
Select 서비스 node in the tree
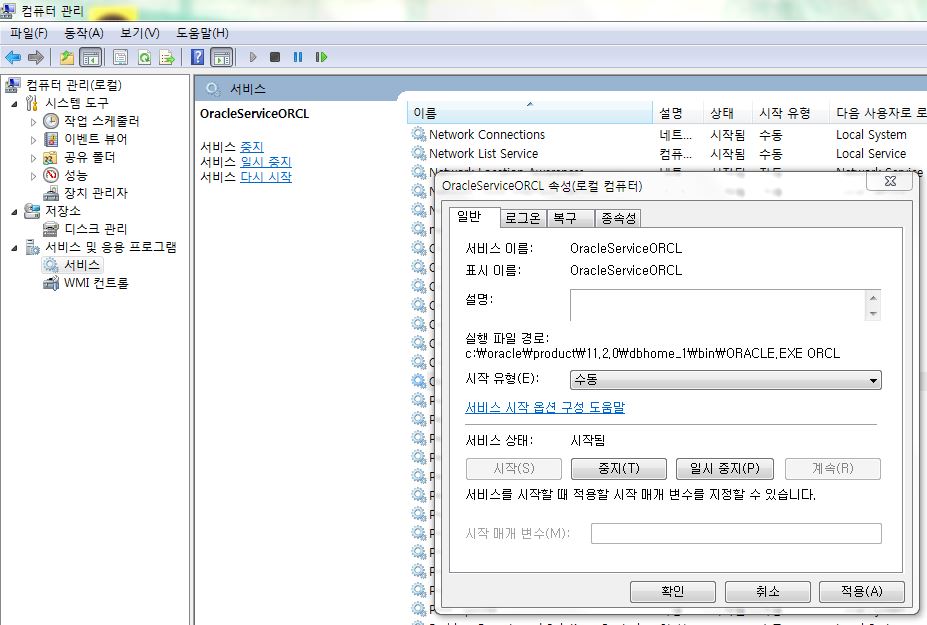point(82,265)
